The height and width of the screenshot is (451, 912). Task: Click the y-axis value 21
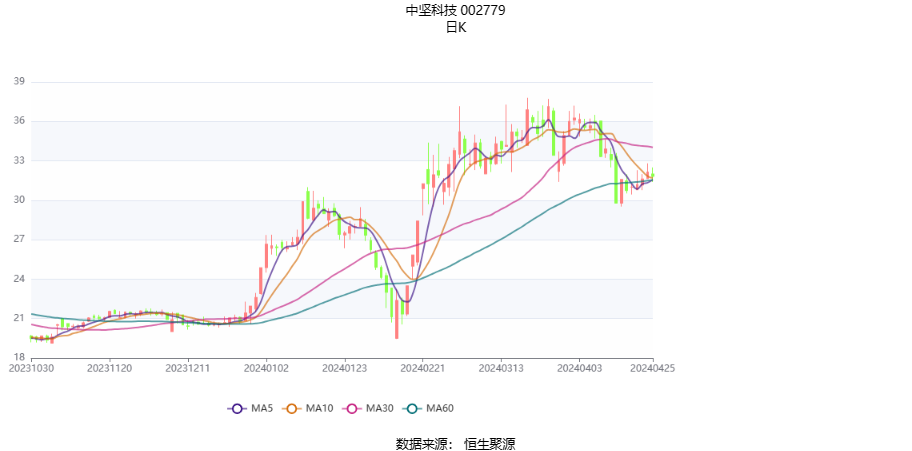[19, 318]
